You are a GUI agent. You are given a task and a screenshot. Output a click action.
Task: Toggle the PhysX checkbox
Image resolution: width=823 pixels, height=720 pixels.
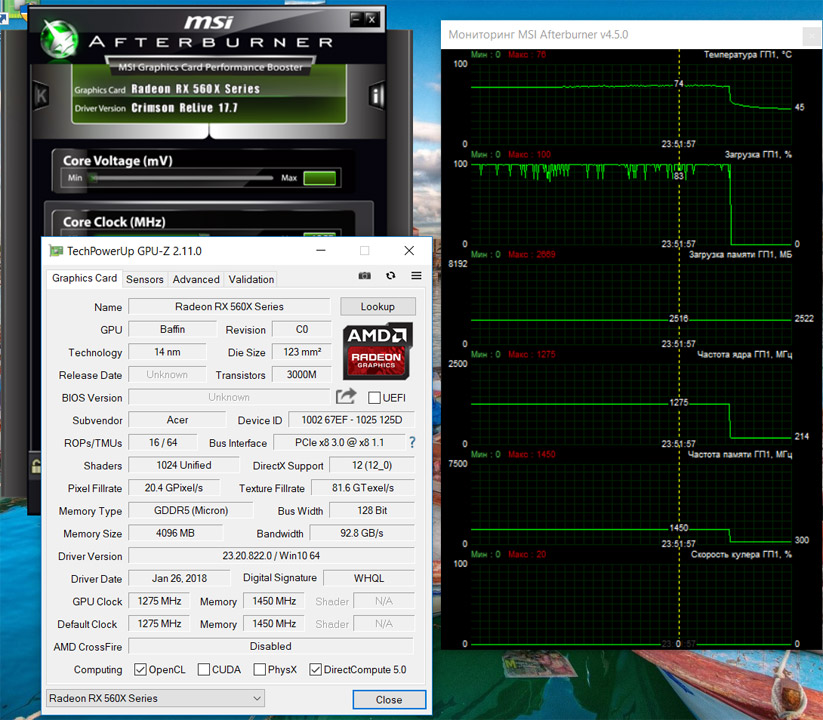coord(259,669)
